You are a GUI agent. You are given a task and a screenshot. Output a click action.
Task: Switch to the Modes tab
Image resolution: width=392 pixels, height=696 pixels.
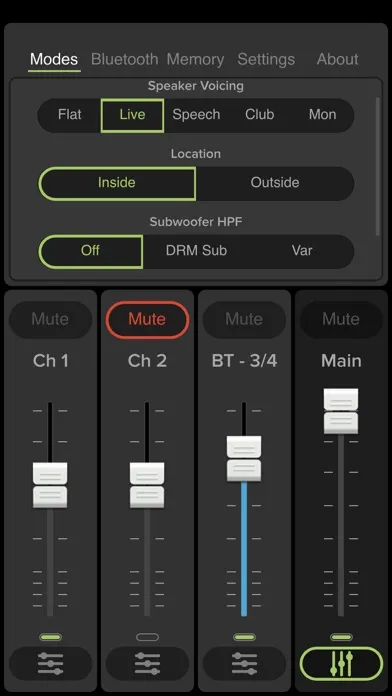pos(54,59)
